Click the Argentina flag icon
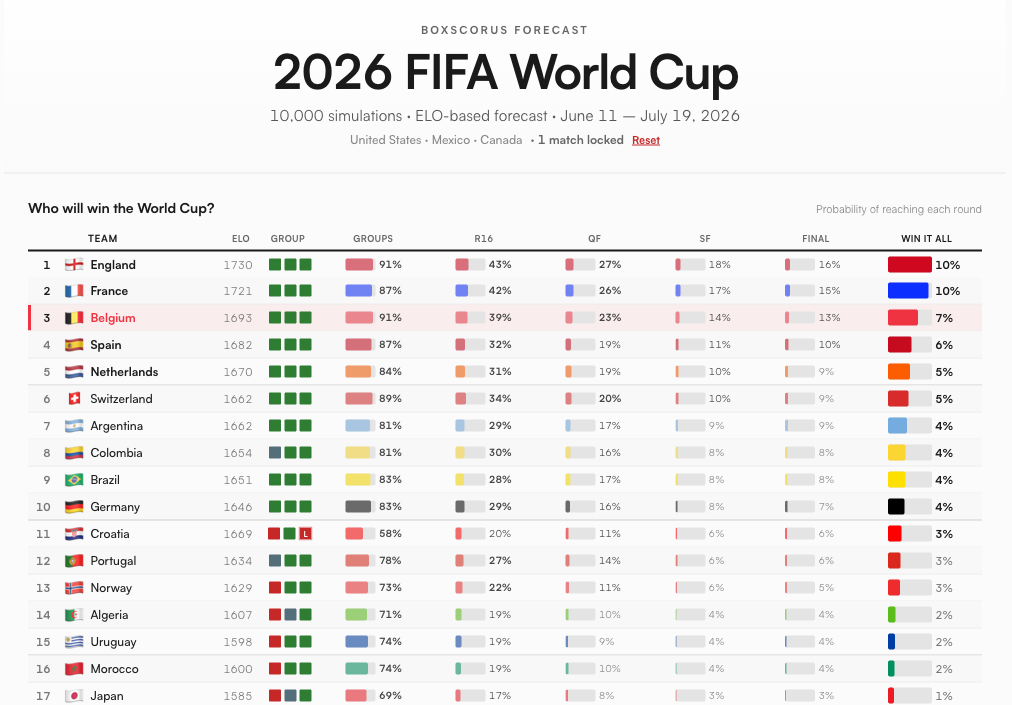 tap(73, 425)
